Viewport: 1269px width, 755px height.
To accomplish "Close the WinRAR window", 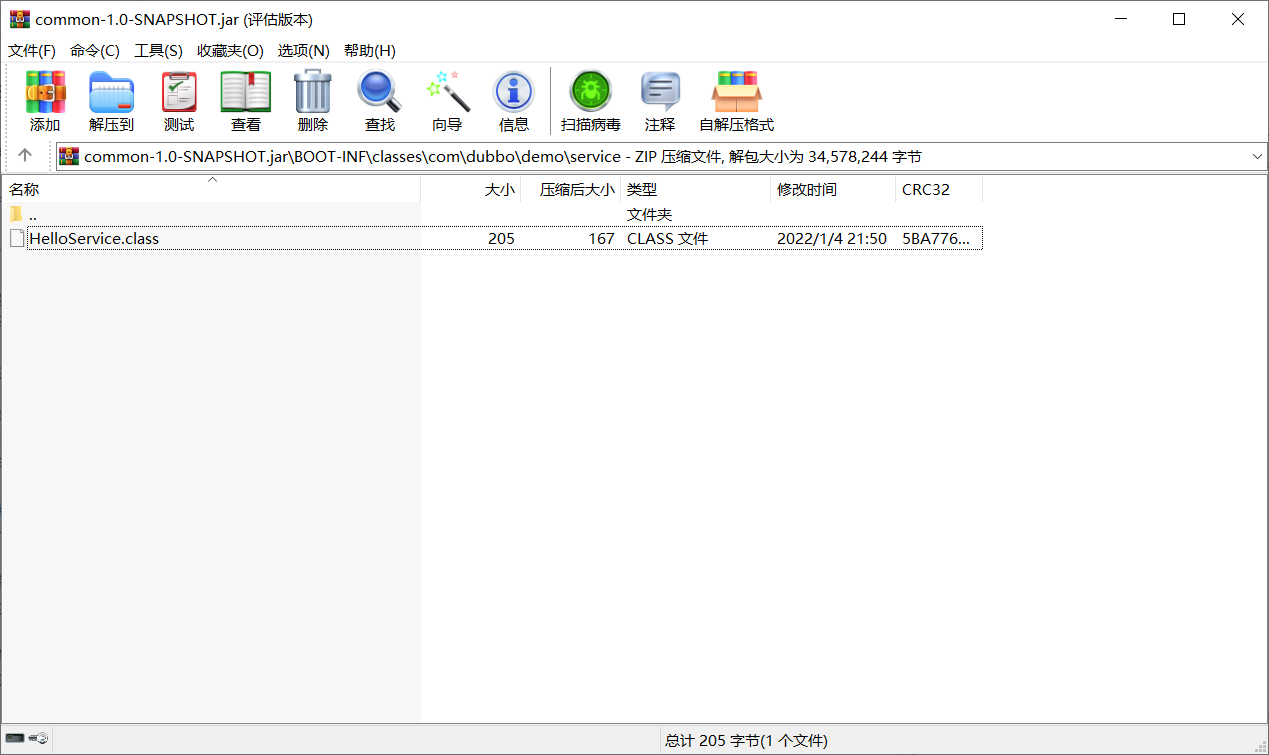I will coord(1238,19).
